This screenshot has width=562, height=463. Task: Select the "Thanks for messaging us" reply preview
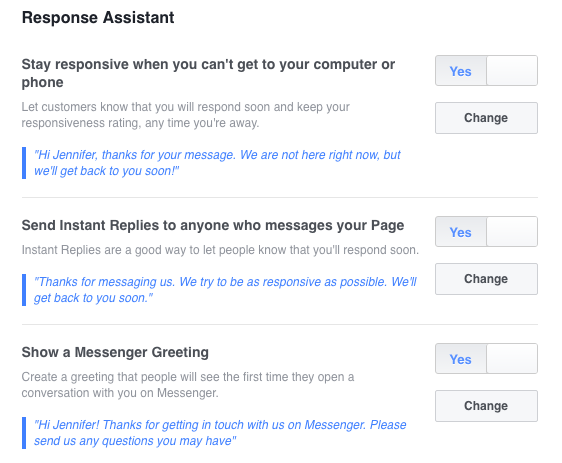click(x=225, y=290)
